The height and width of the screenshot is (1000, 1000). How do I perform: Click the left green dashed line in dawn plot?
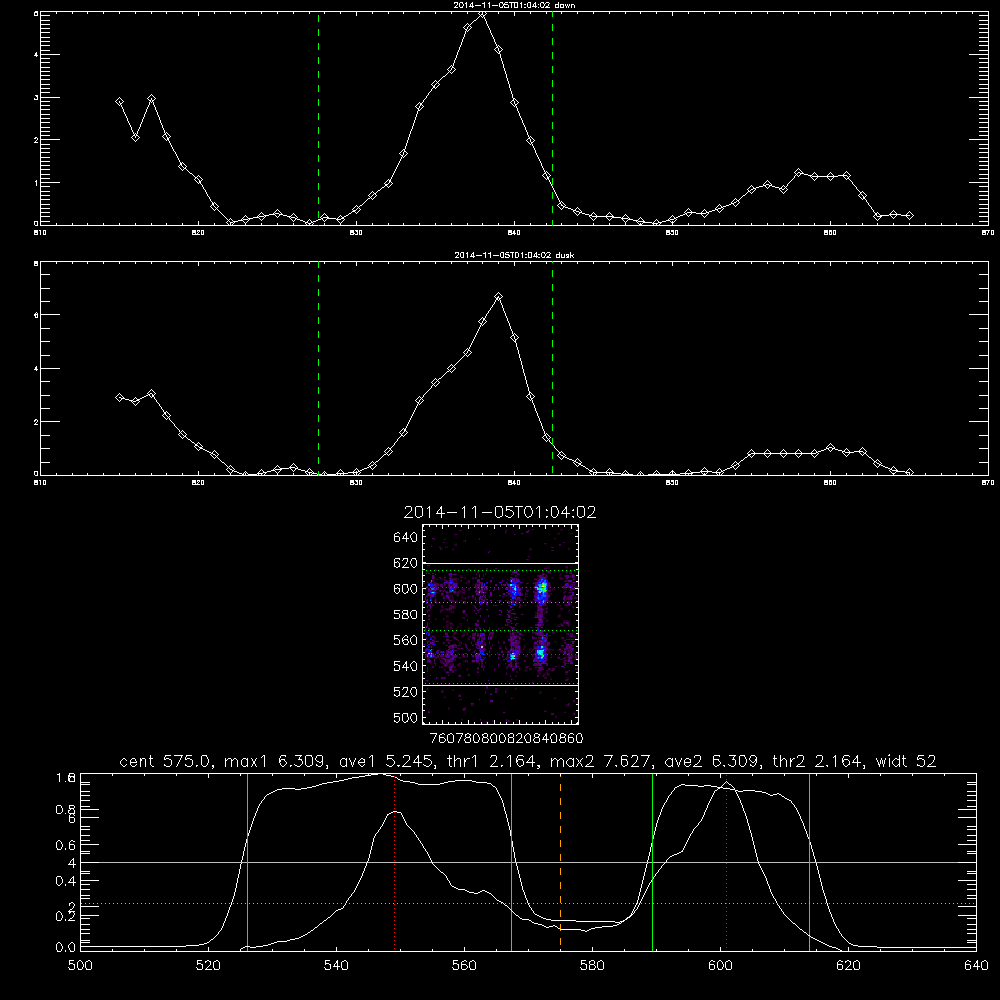(318, 118)
